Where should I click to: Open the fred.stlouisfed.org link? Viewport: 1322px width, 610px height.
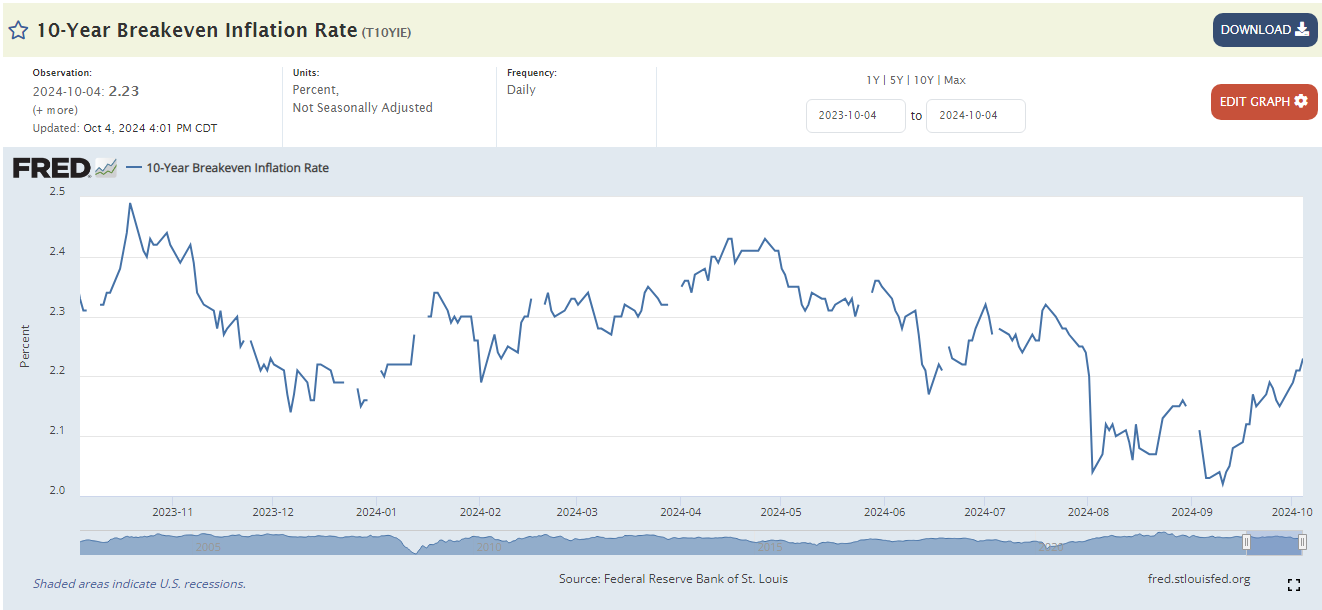(x=1199, y=579)
